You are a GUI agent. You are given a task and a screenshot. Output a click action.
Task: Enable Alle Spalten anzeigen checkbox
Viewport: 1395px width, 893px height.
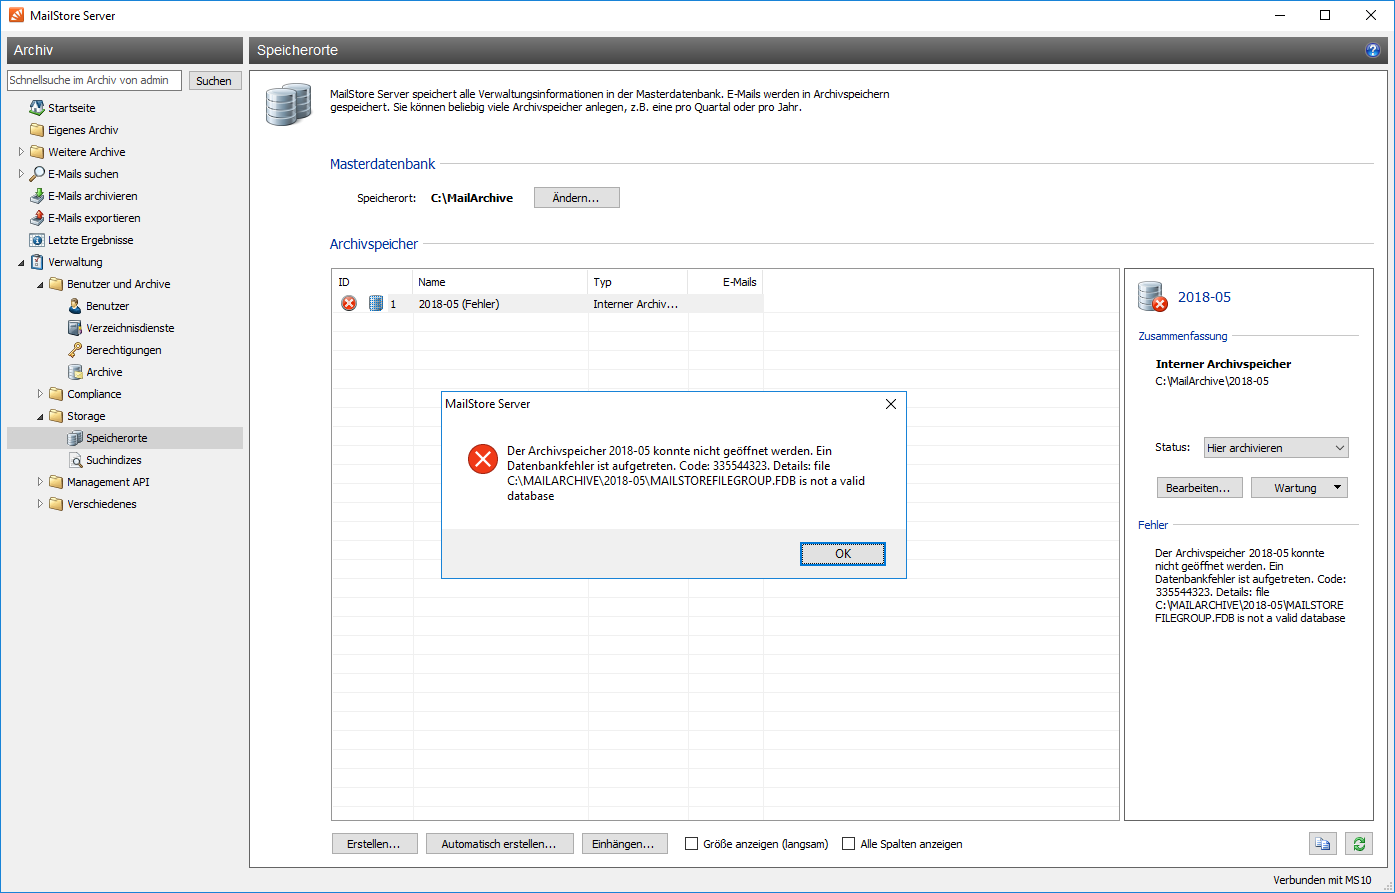(848, 844)
